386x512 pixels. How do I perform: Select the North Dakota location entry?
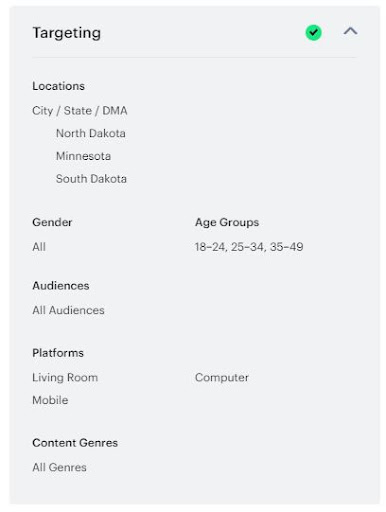91,133
